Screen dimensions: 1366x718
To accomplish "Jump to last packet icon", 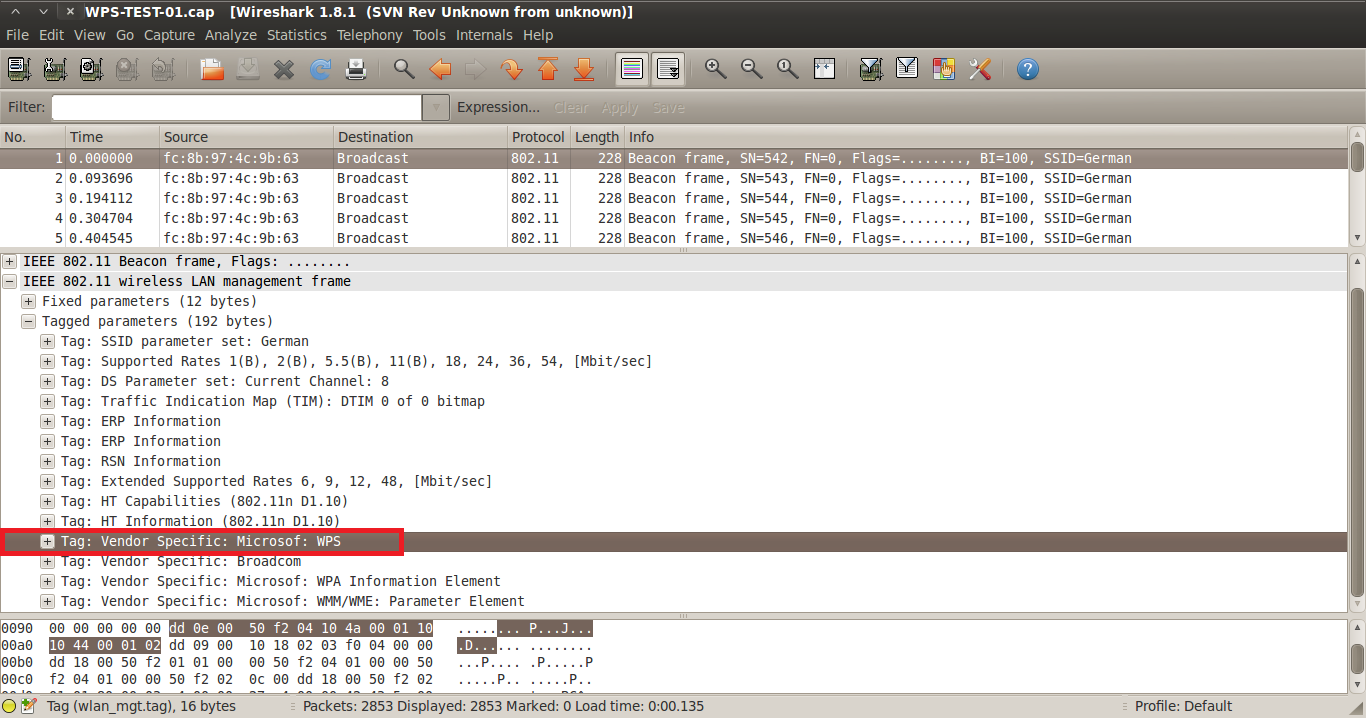I will pyautogui.click(x=584, y=69).
